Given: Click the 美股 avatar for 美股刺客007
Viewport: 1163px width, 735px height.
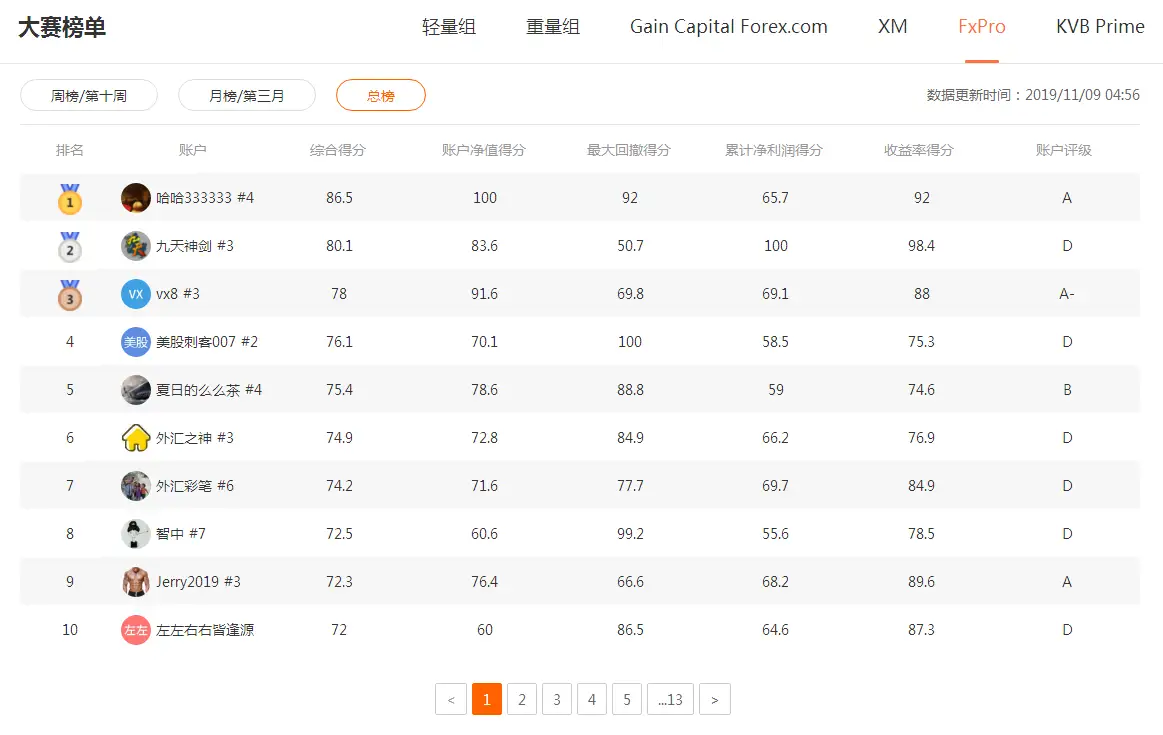Looking at the screenshot, I should click(x=136, y=342).
